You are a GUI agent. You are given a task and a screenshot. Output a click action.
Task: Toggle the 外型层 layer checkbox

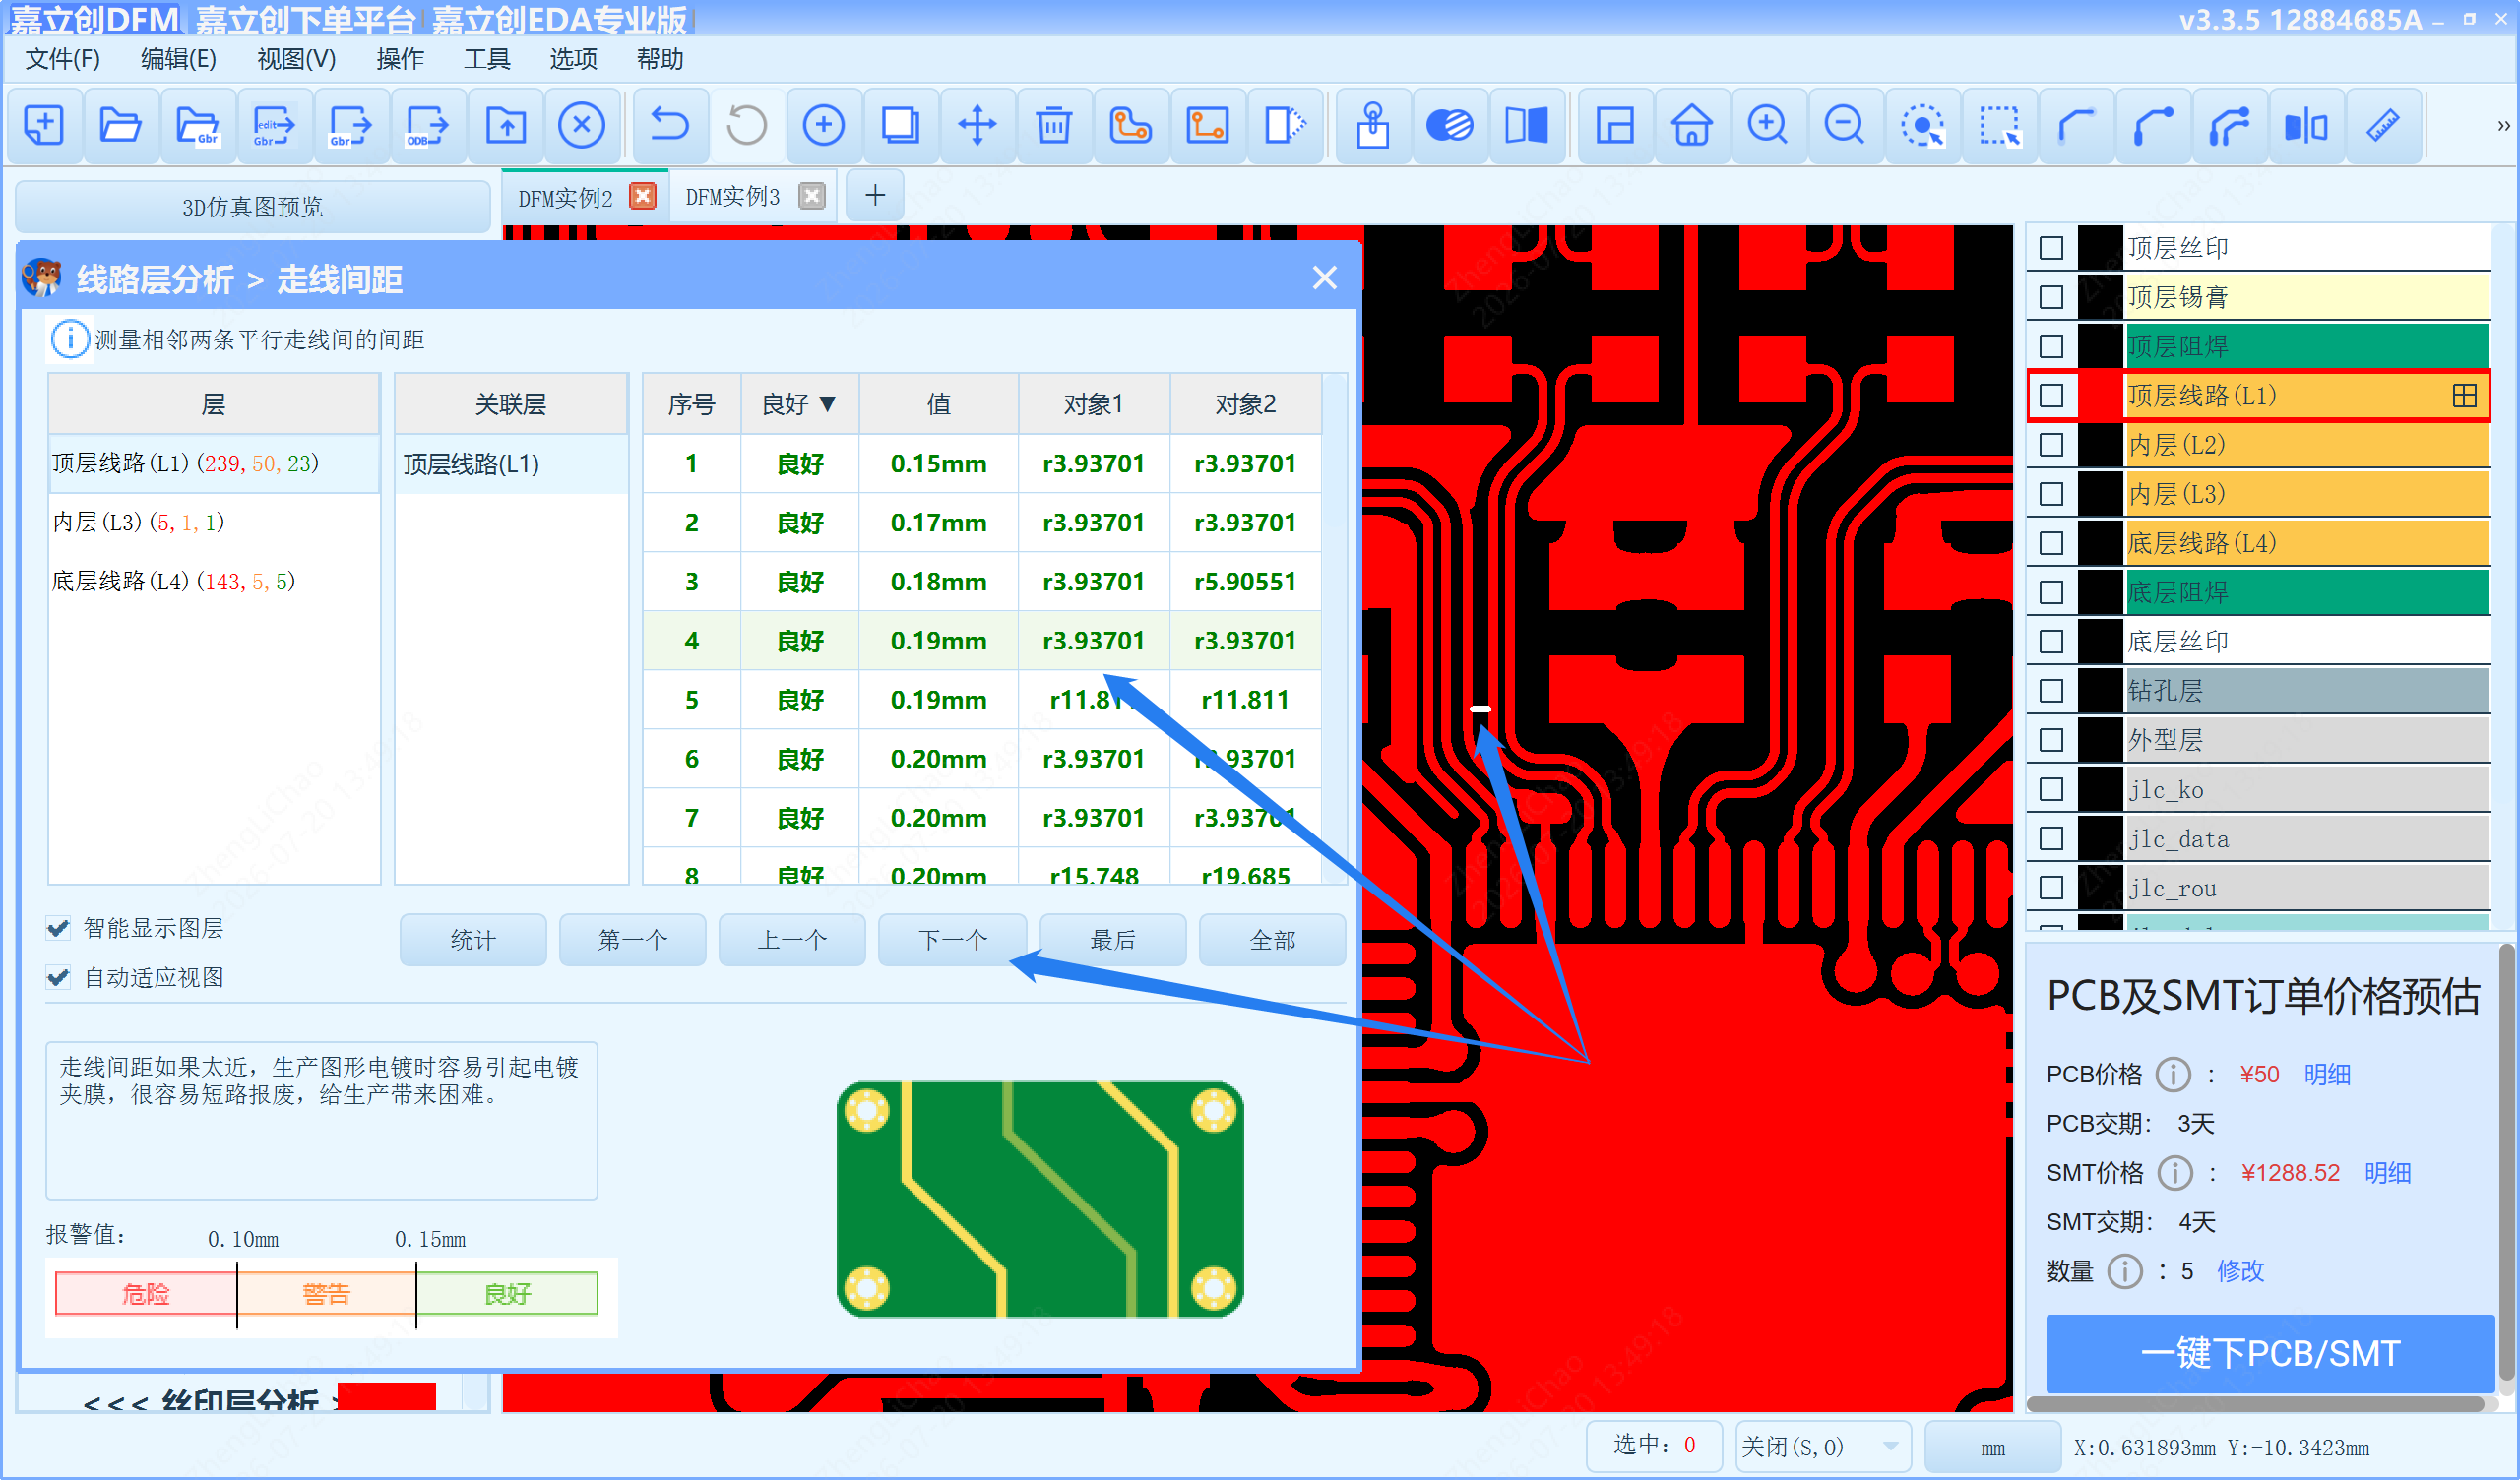pos(2051,739)
